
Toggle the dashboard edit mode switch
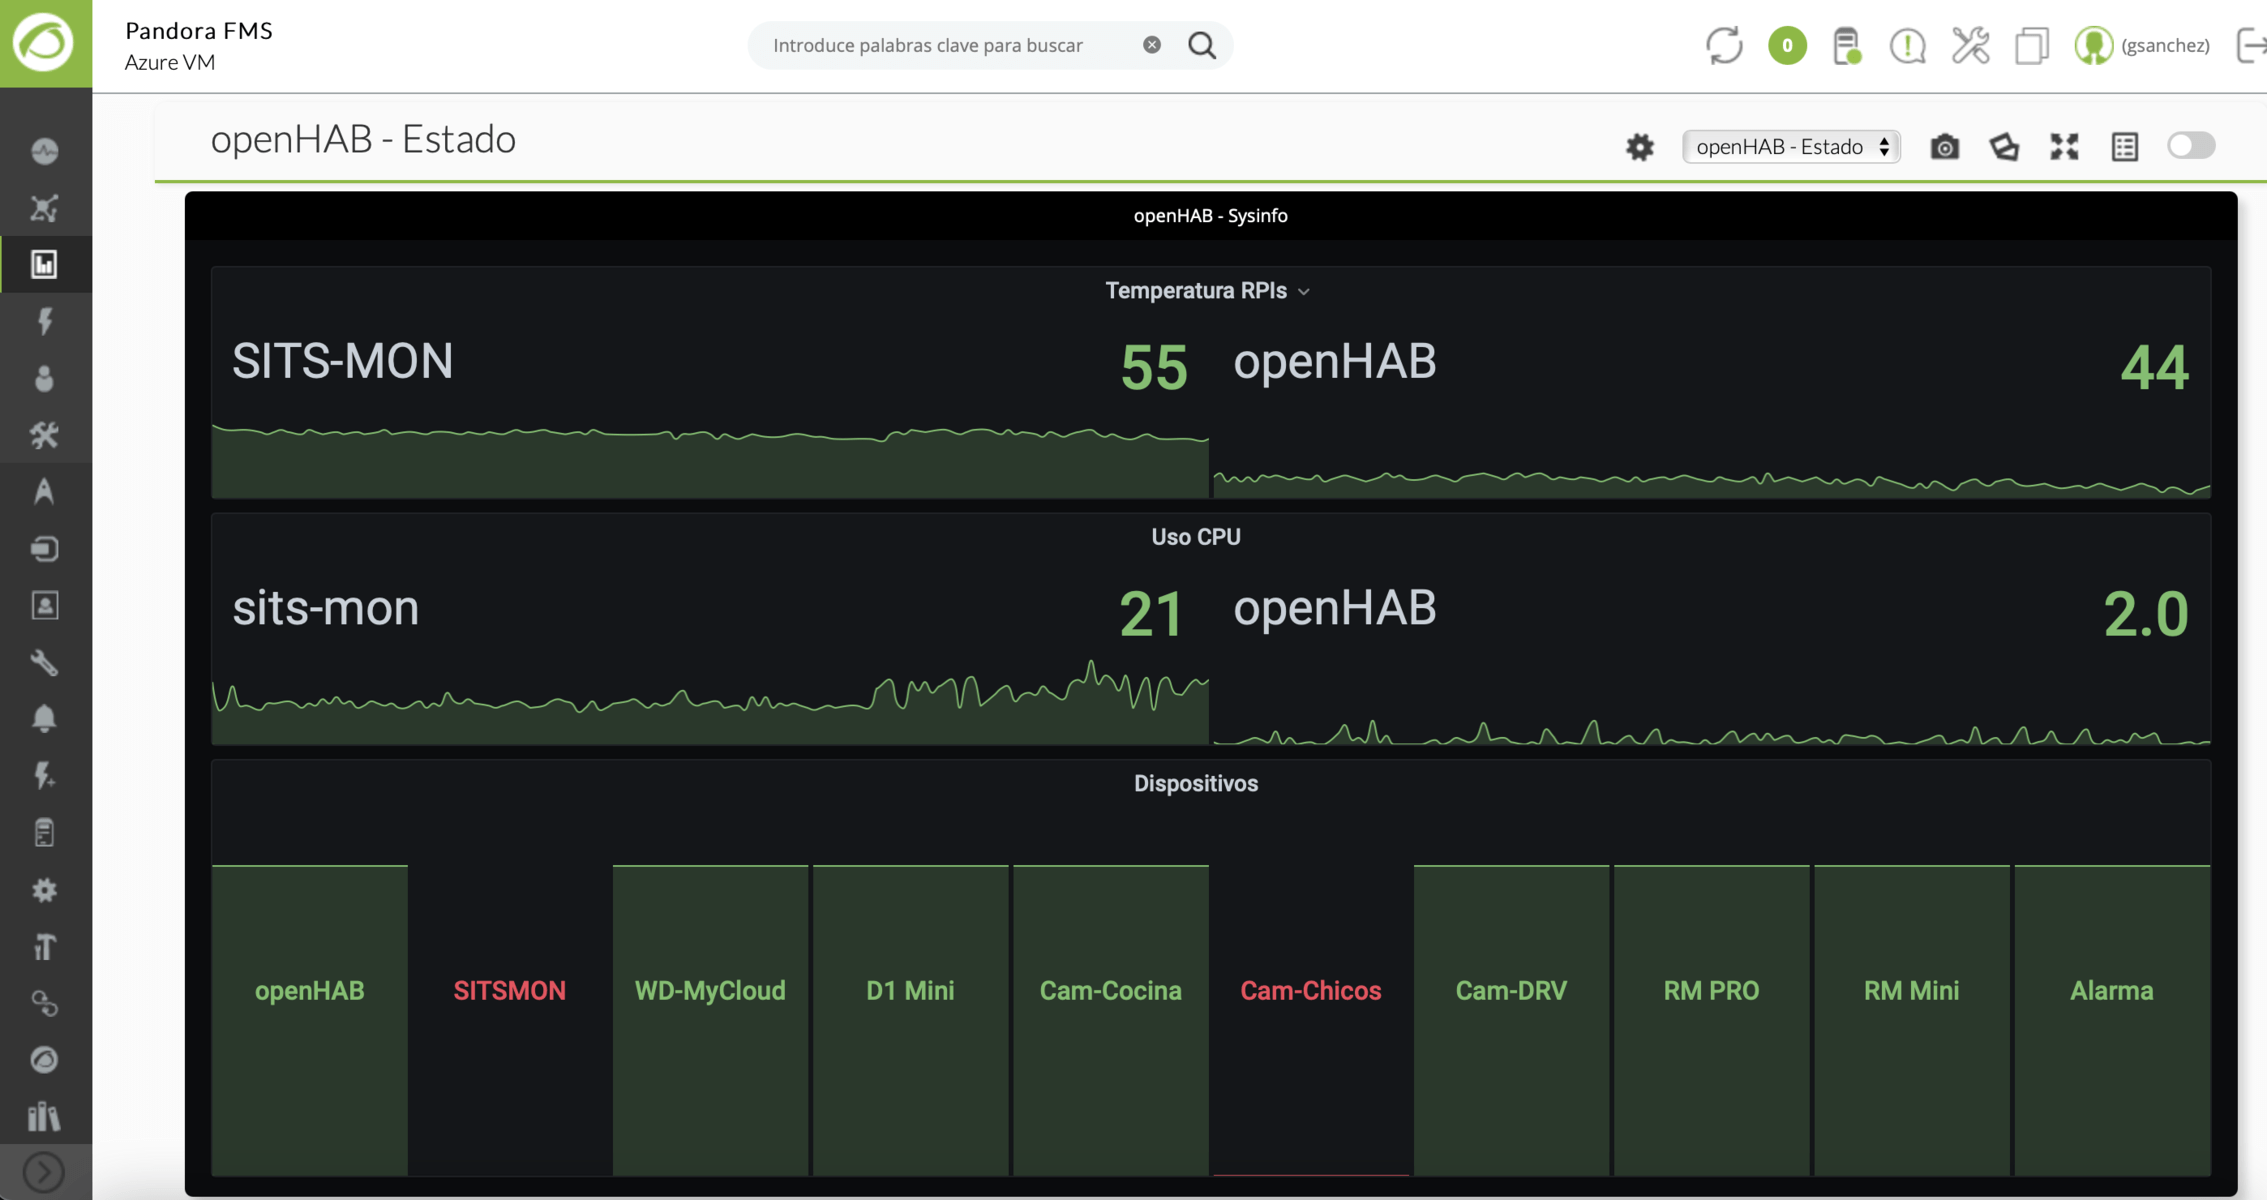(2191, 146)
